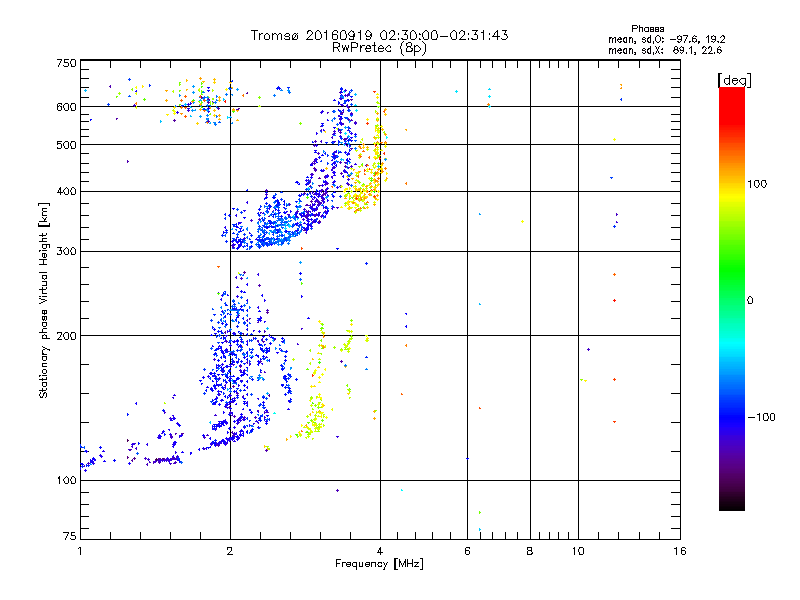Image resolution: width=800 pixels, height=600 pixels.
Task: Click the y-axis tick label '600'
Action: (x=66, y=107)
